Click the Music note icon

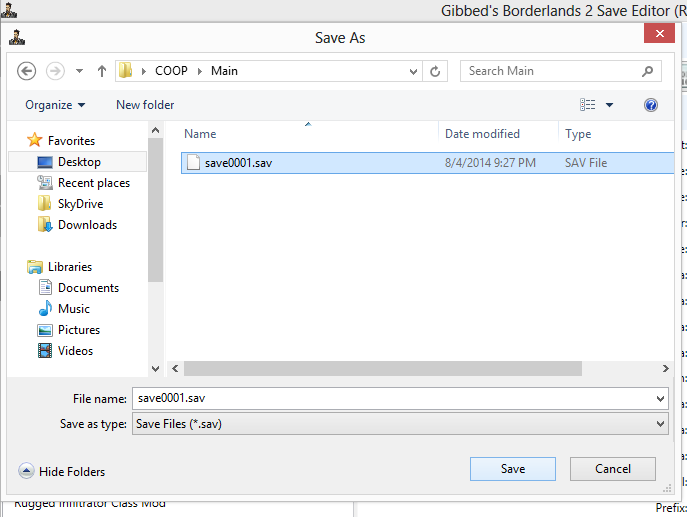(x=45, y=308)
